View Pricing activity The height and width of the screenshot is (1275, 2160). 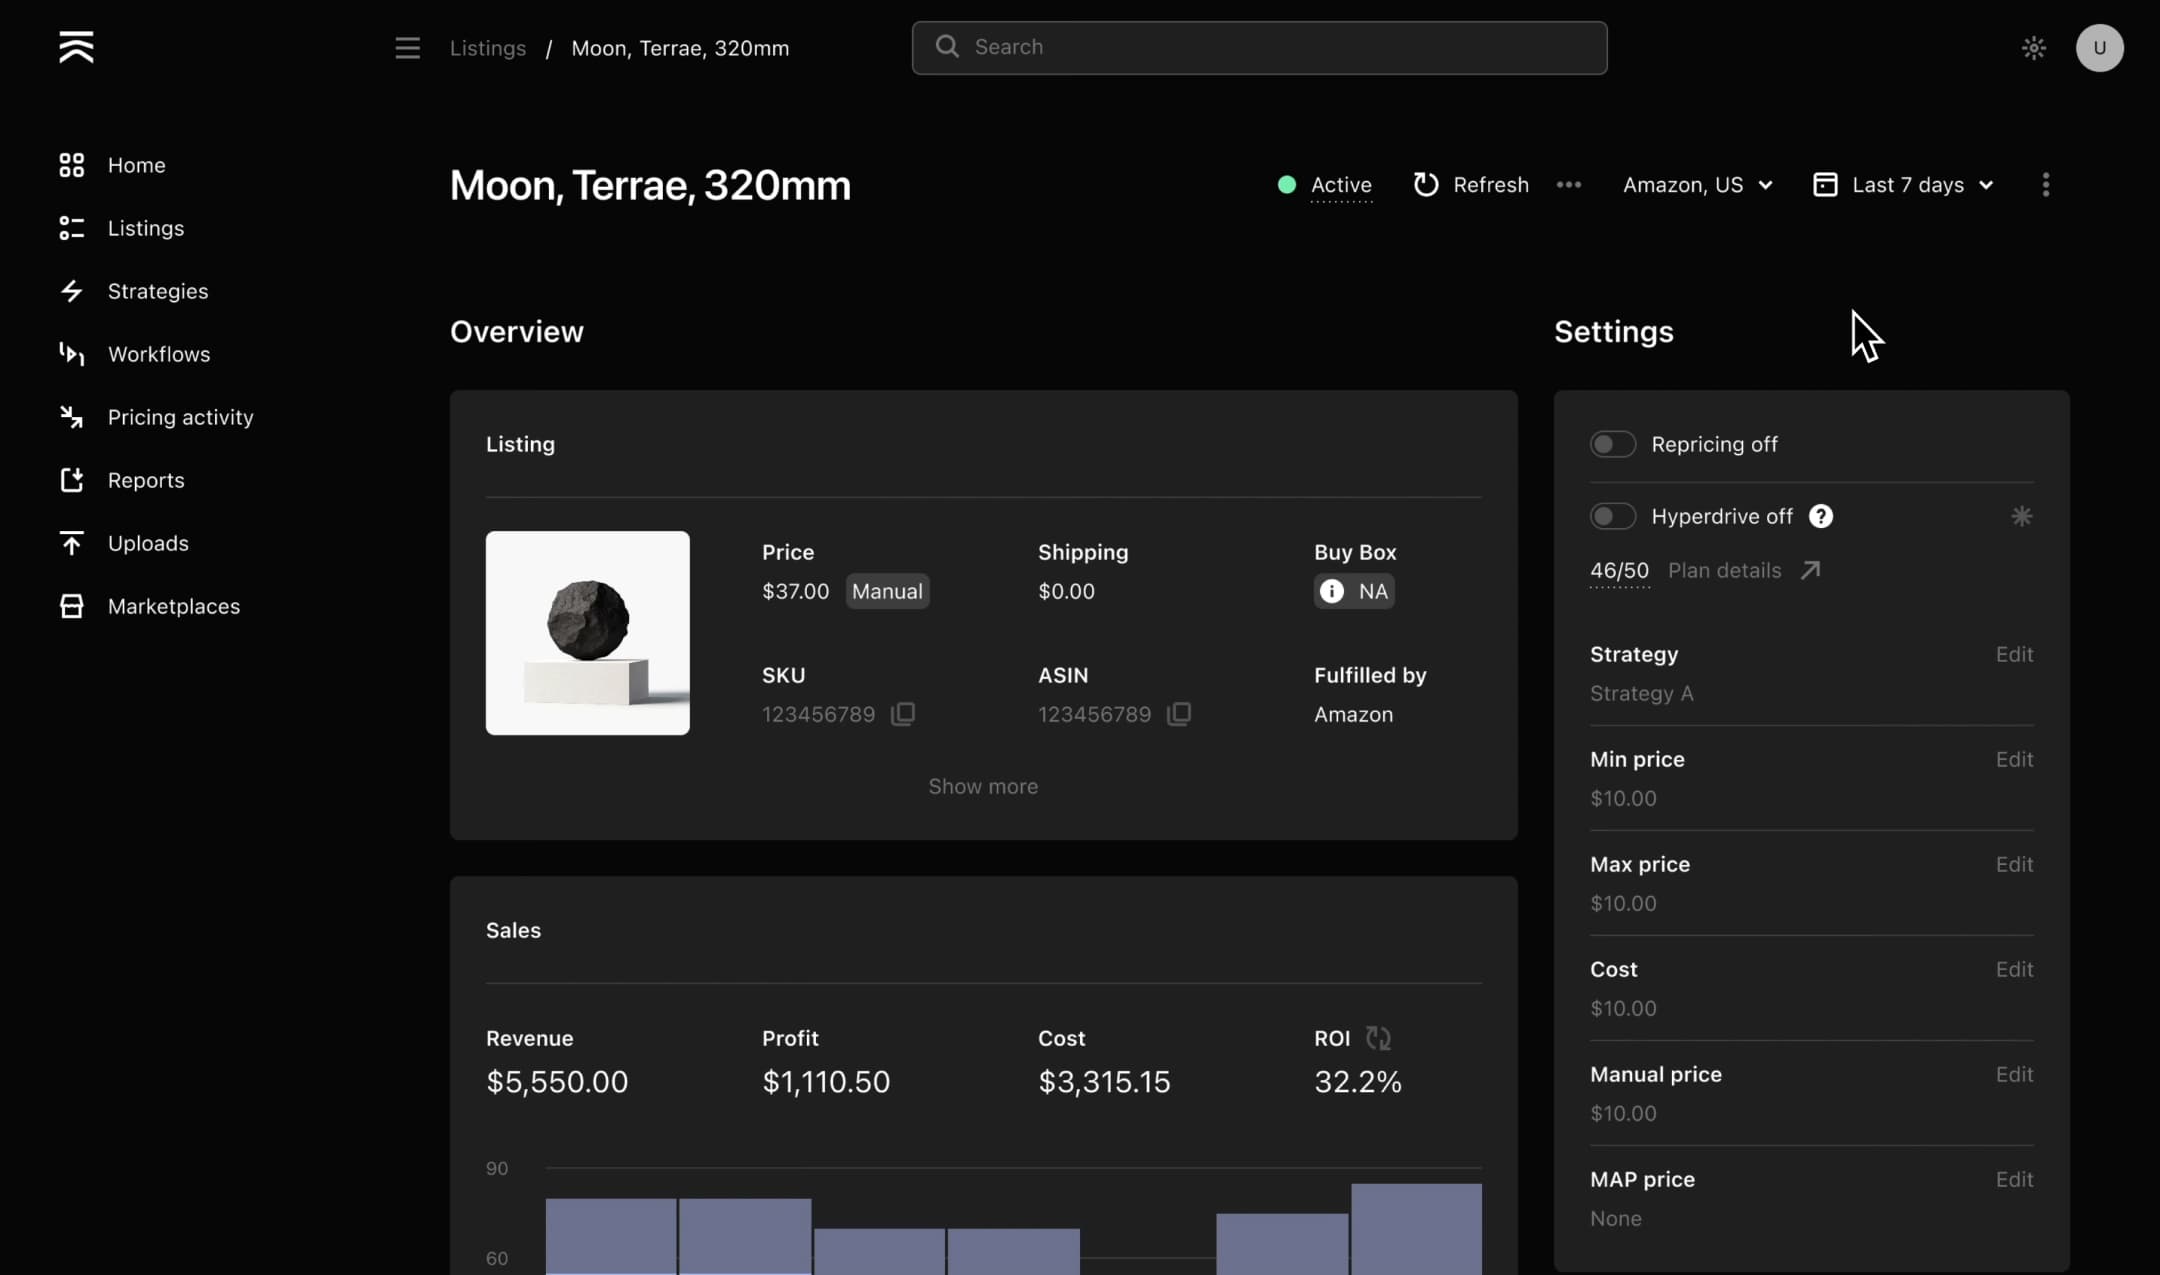180,417
